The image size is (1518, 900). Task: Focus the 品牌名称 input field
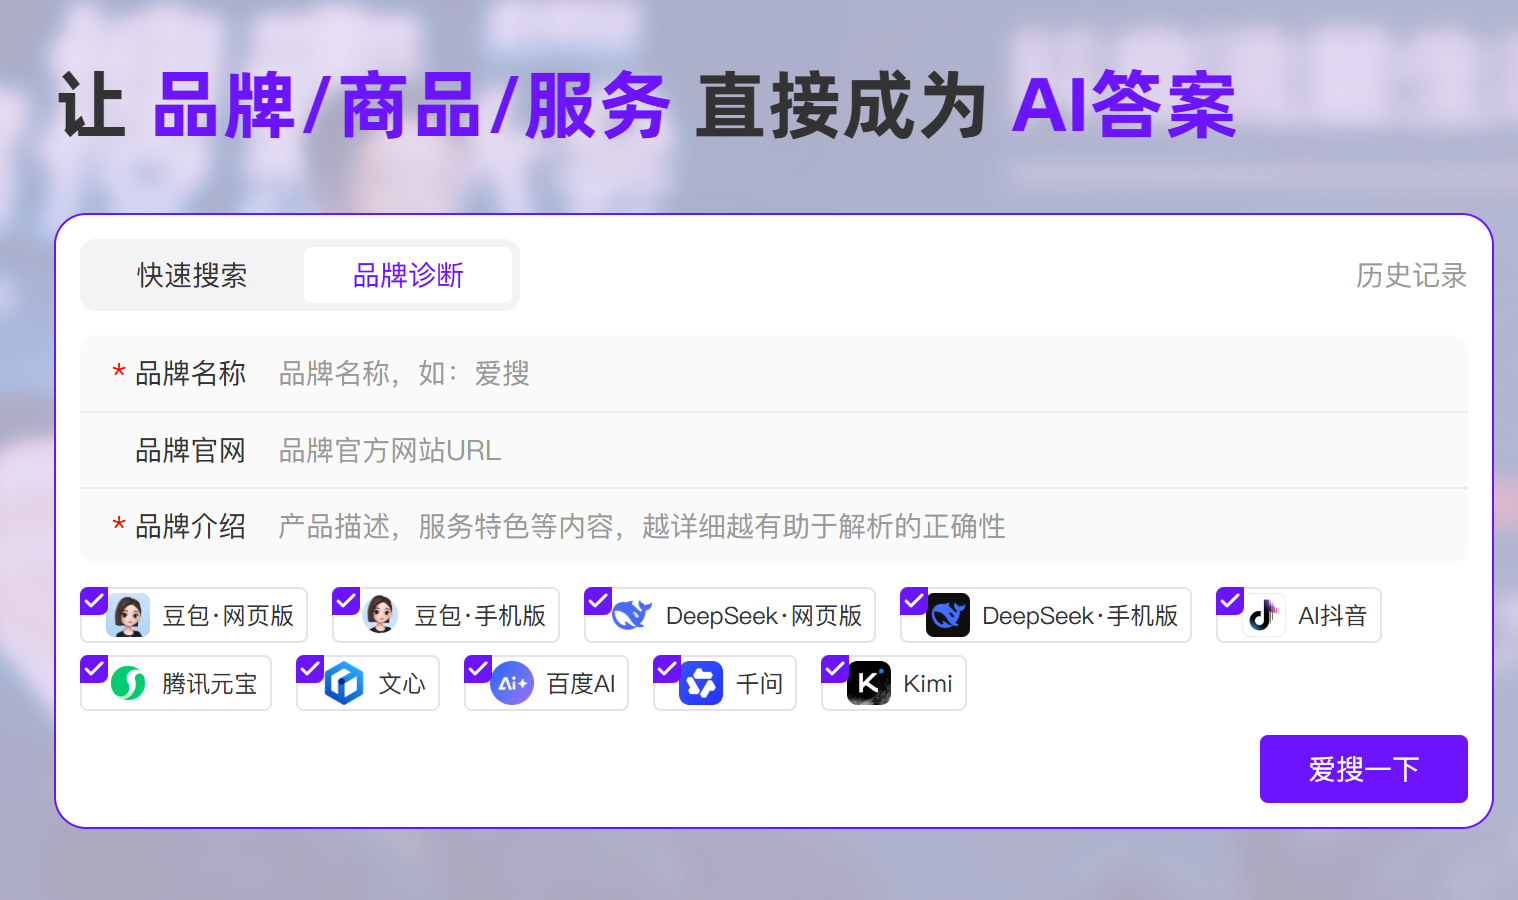tap(860, 374)
